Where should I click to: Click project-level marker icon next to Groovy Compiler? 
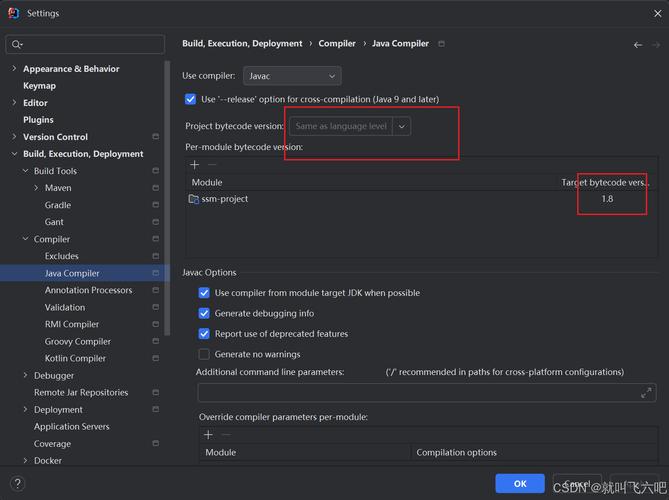156,341
